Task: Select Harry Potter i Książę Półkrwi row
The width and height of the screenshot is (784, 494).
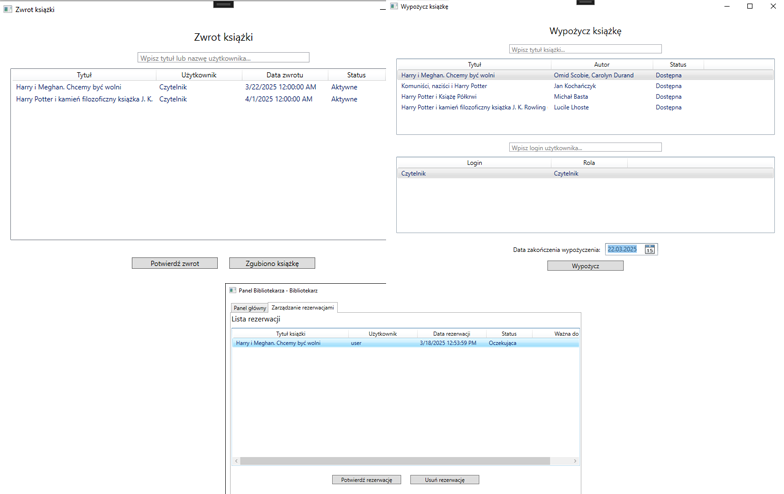Action: point(585,96)
